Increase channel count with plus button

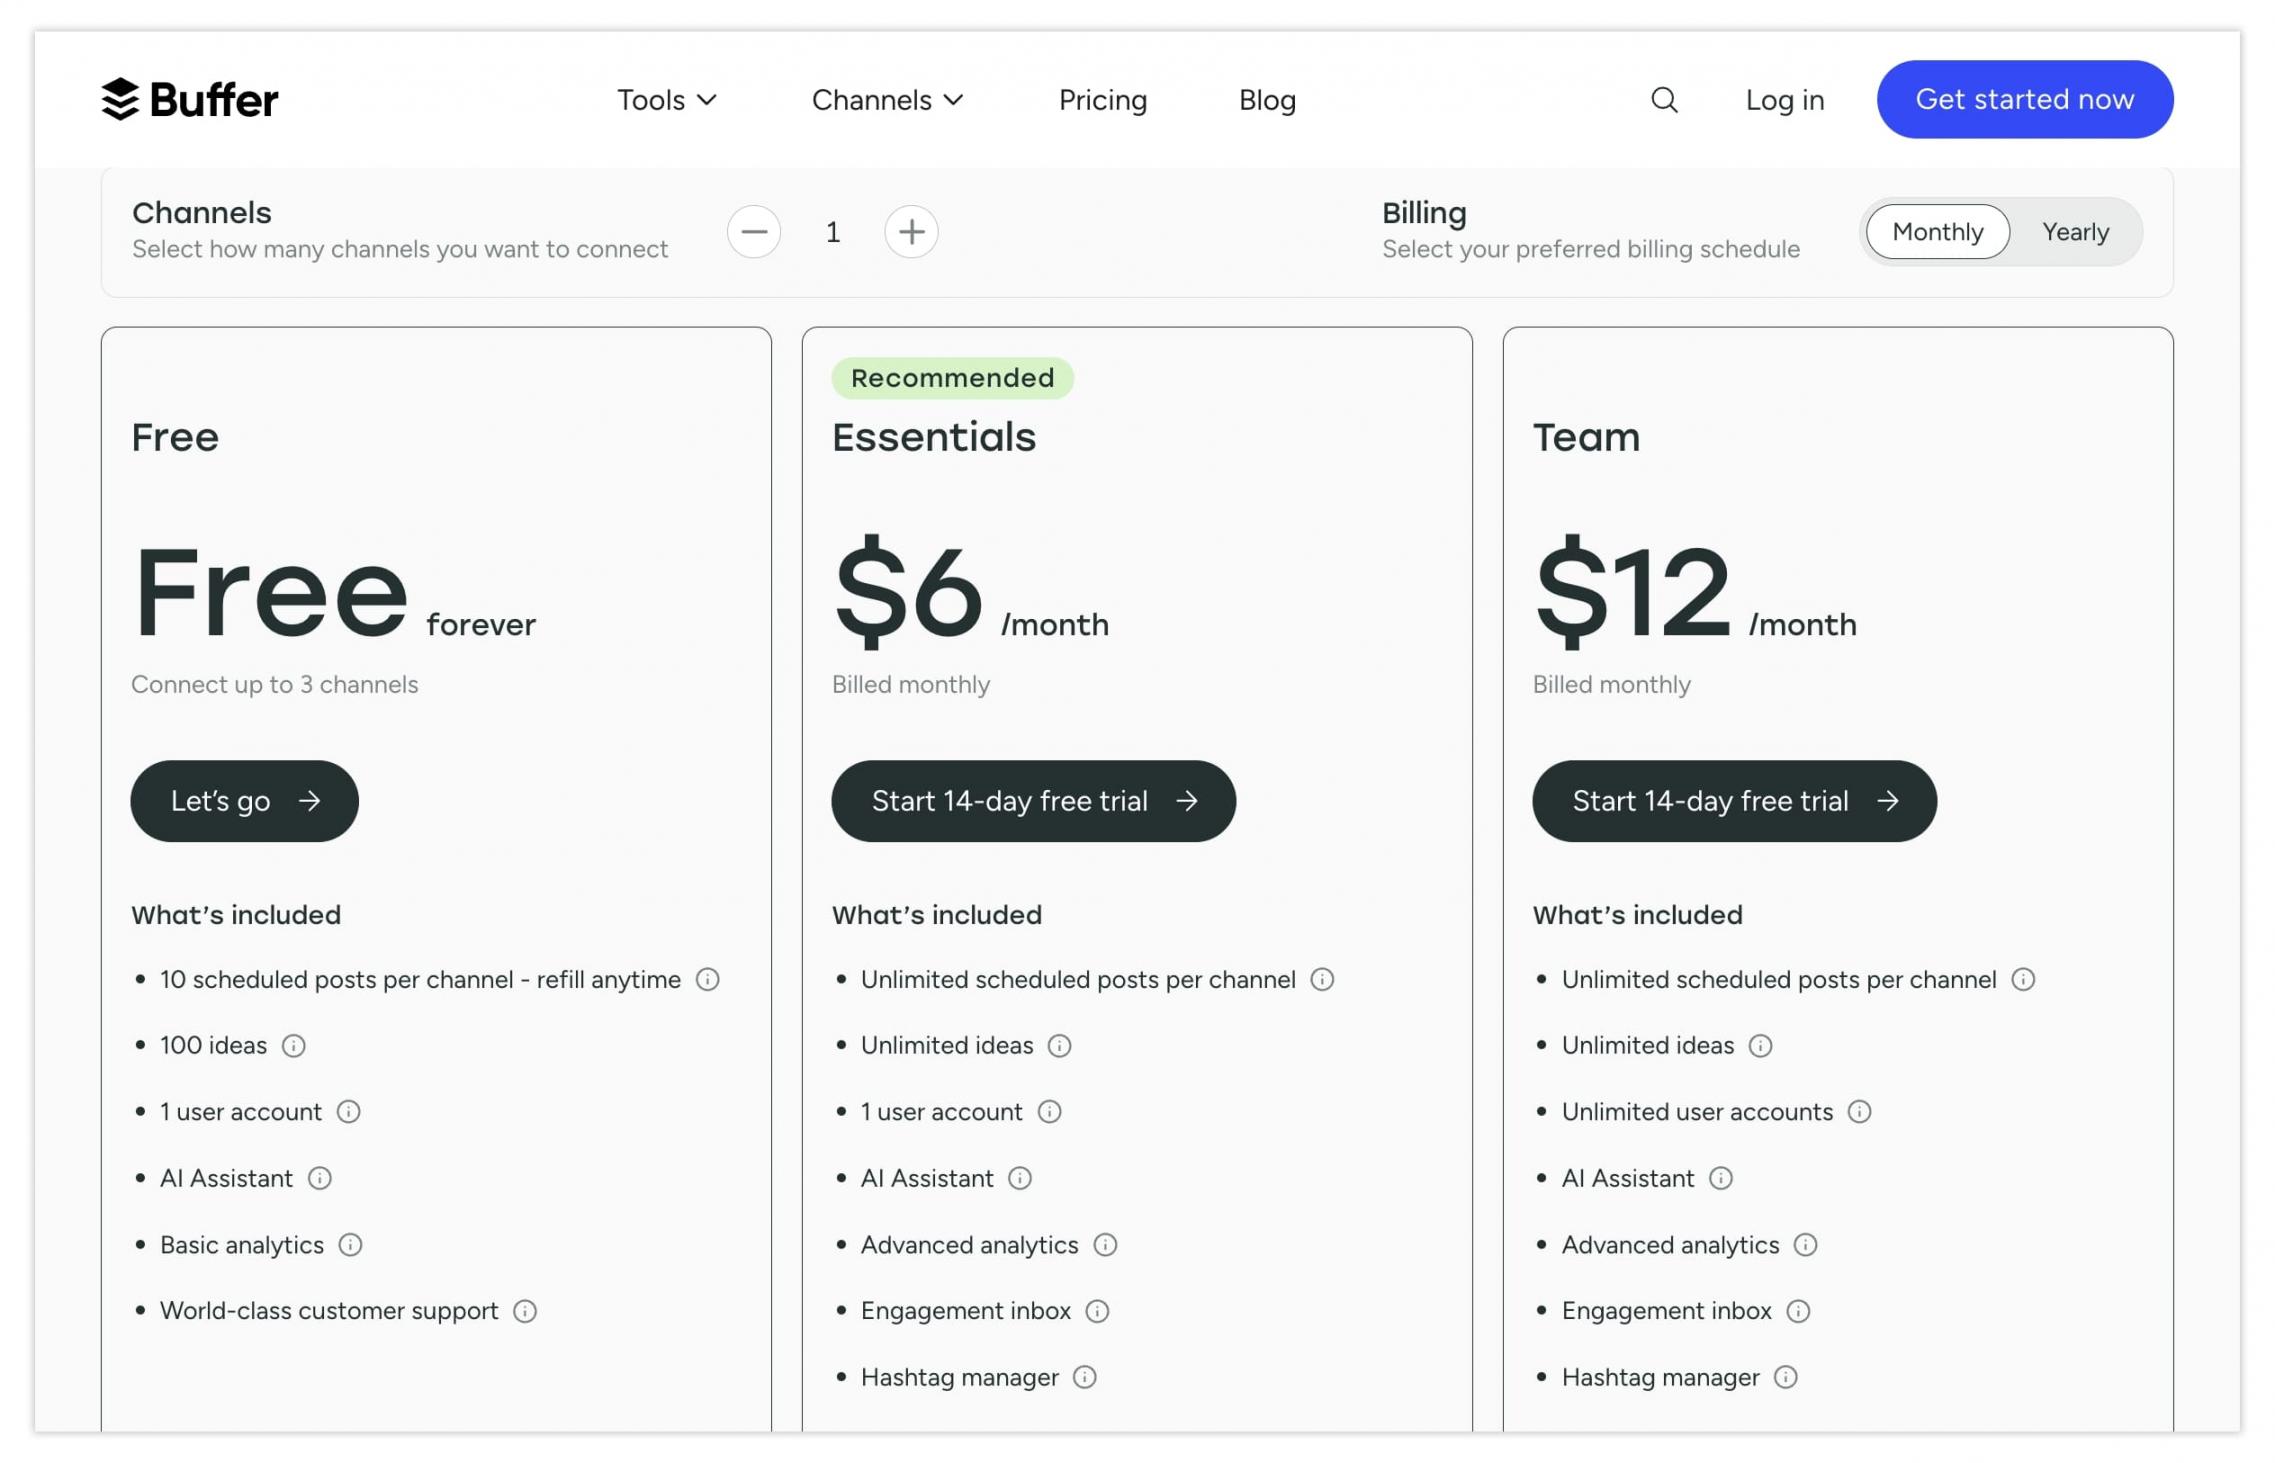click(x=910, y=232)
